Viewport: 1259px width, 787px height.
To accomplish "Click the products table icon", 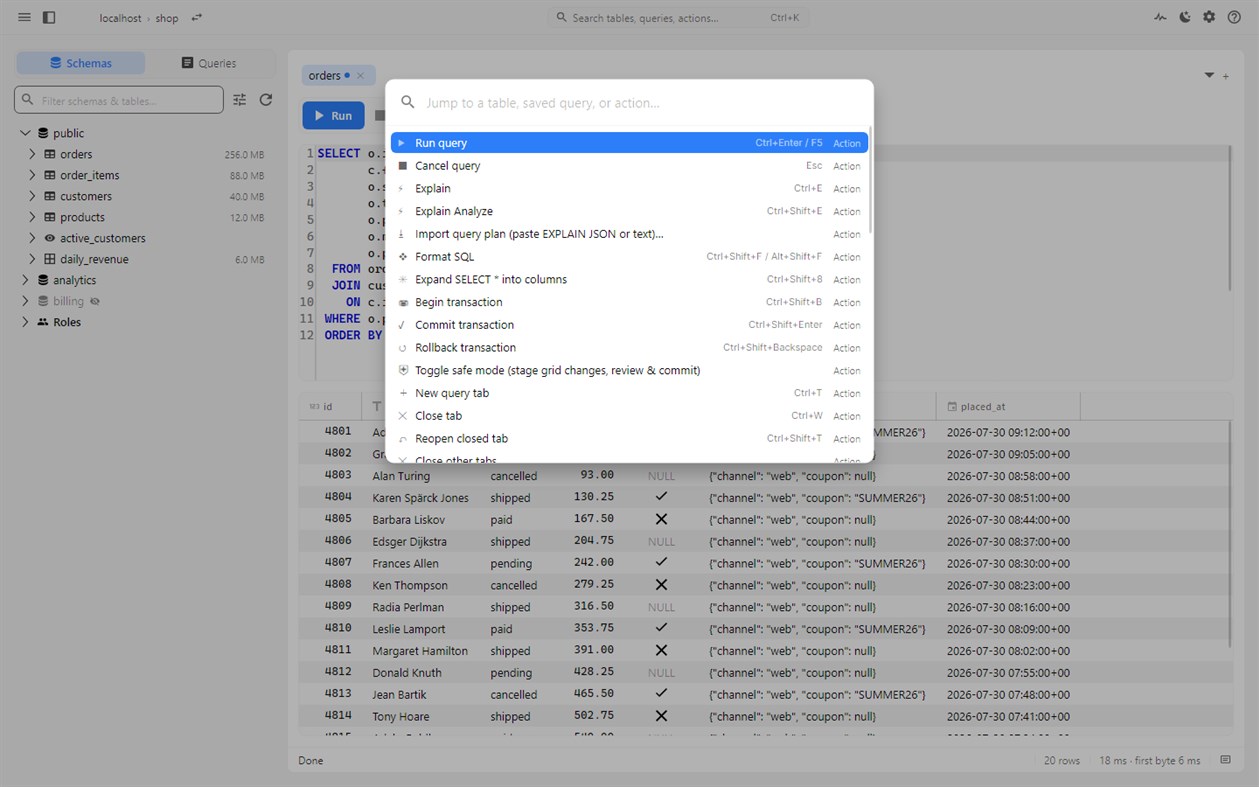I will coord(50,217).
